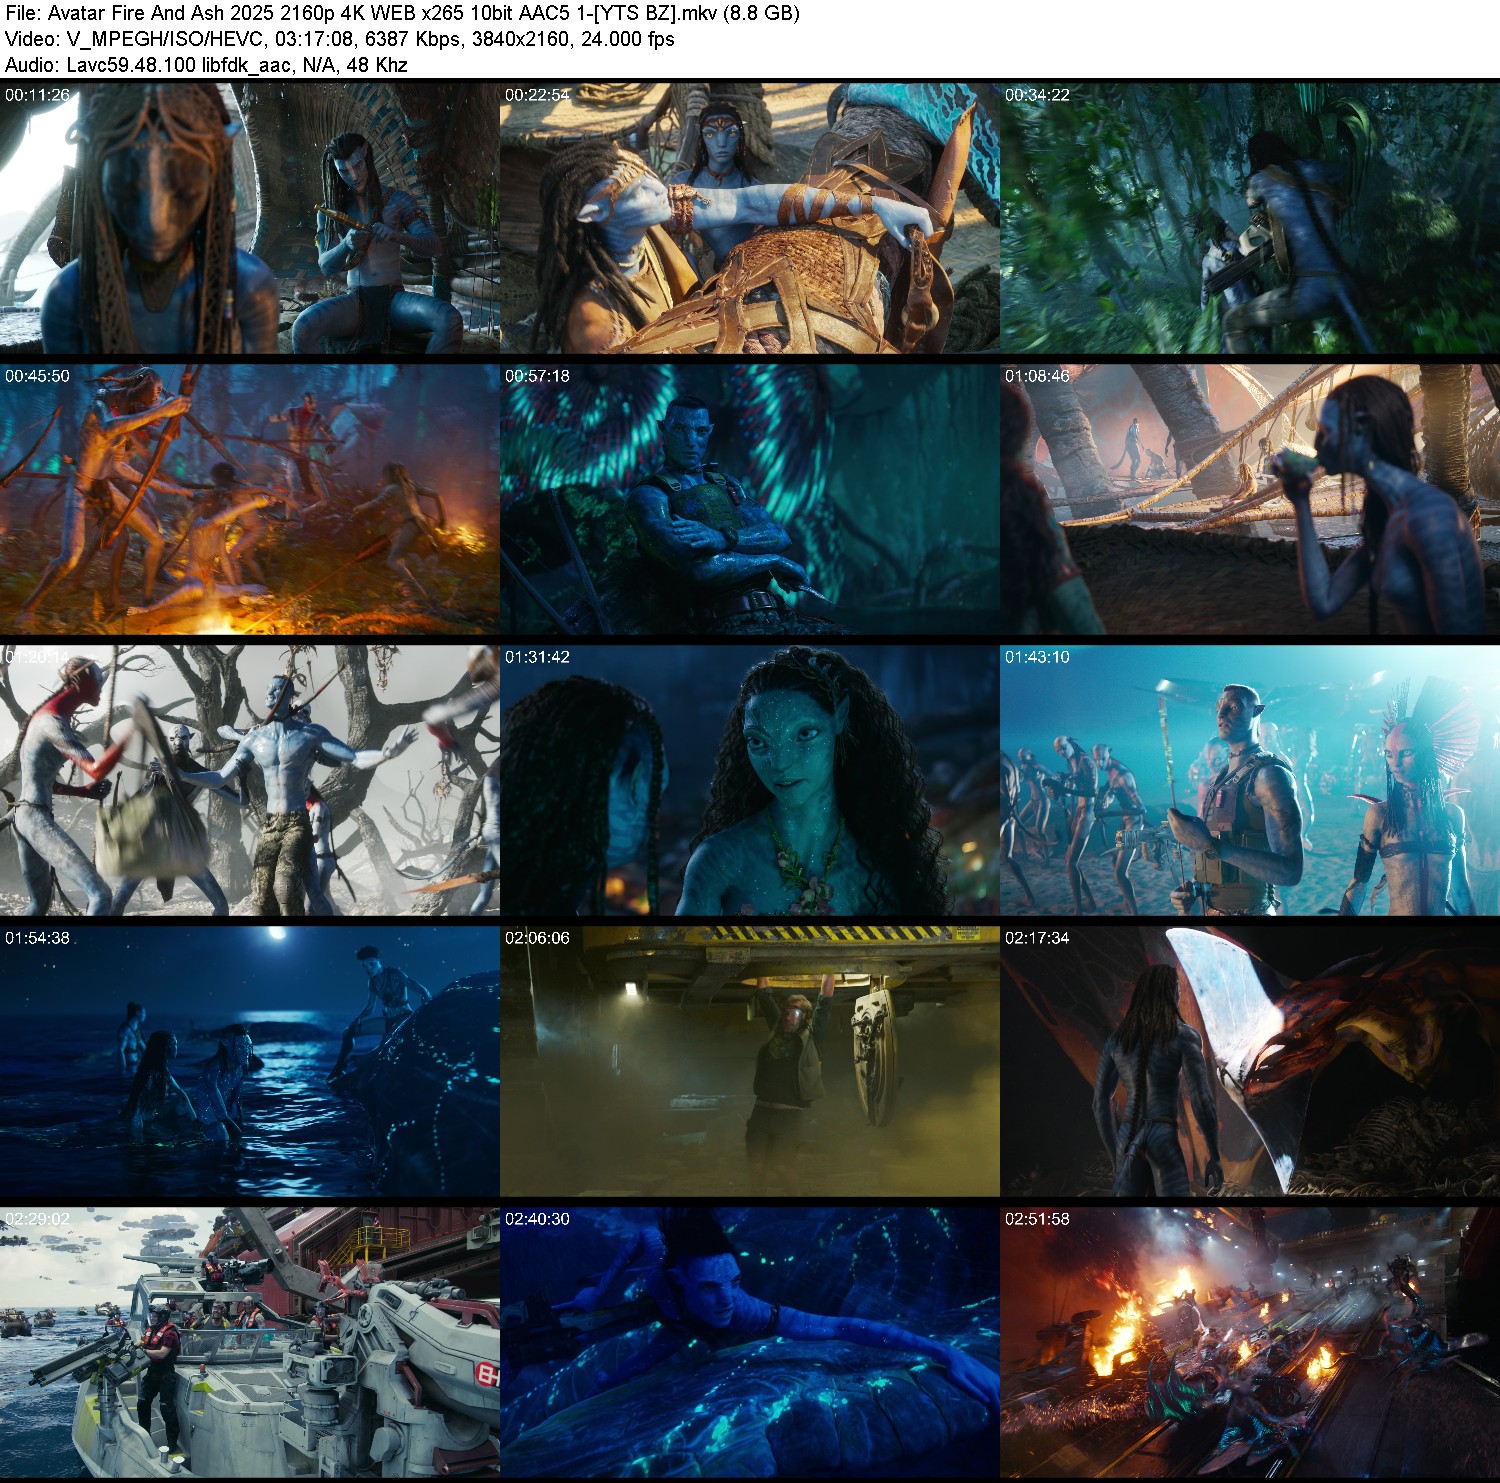Viewport: 1500px width, 1483px height.
Task: Choose the 01:20:14 screenshot frame
Action: pos(250,780)
